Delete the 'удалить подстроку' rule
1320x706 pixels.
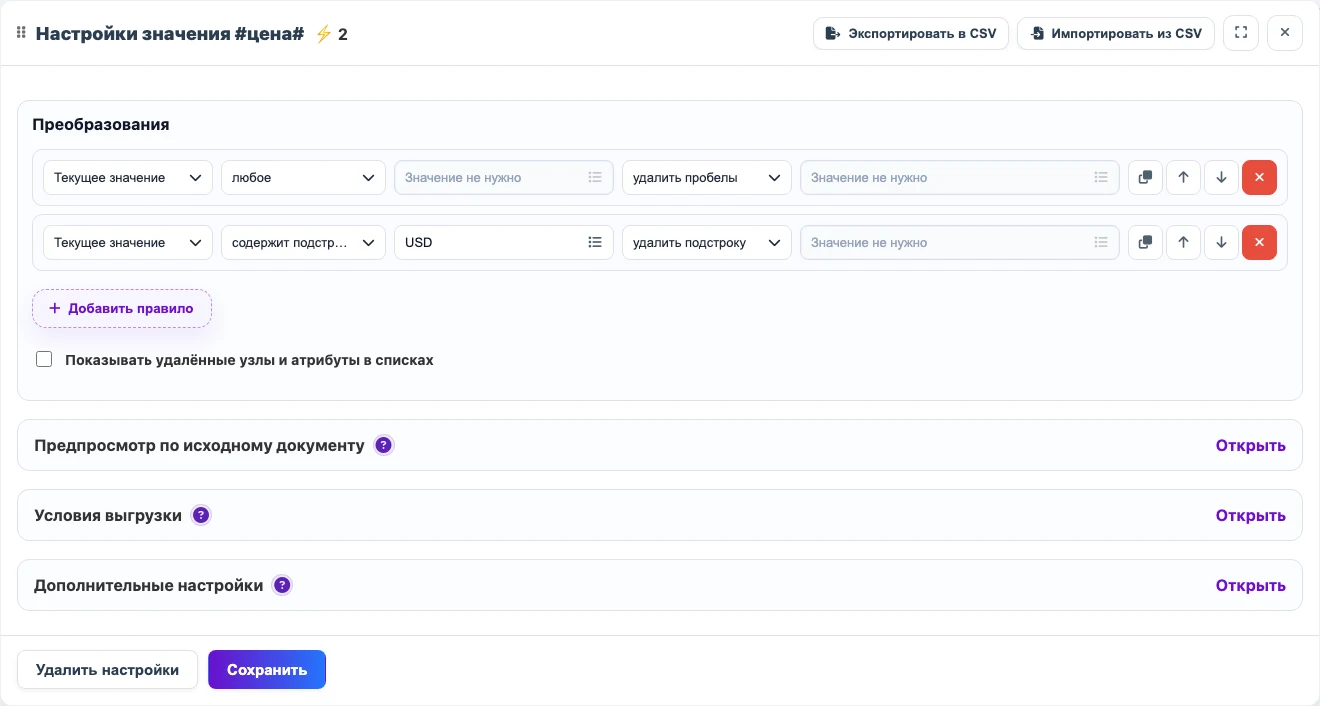(x=1259, y=242)
